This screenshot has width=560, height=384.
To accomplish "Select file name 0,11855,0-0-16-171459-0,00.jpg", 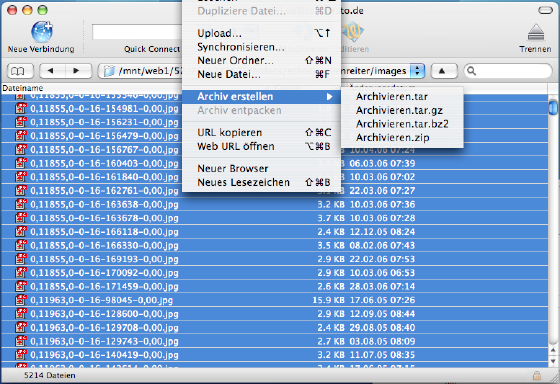I will (104, 286).
